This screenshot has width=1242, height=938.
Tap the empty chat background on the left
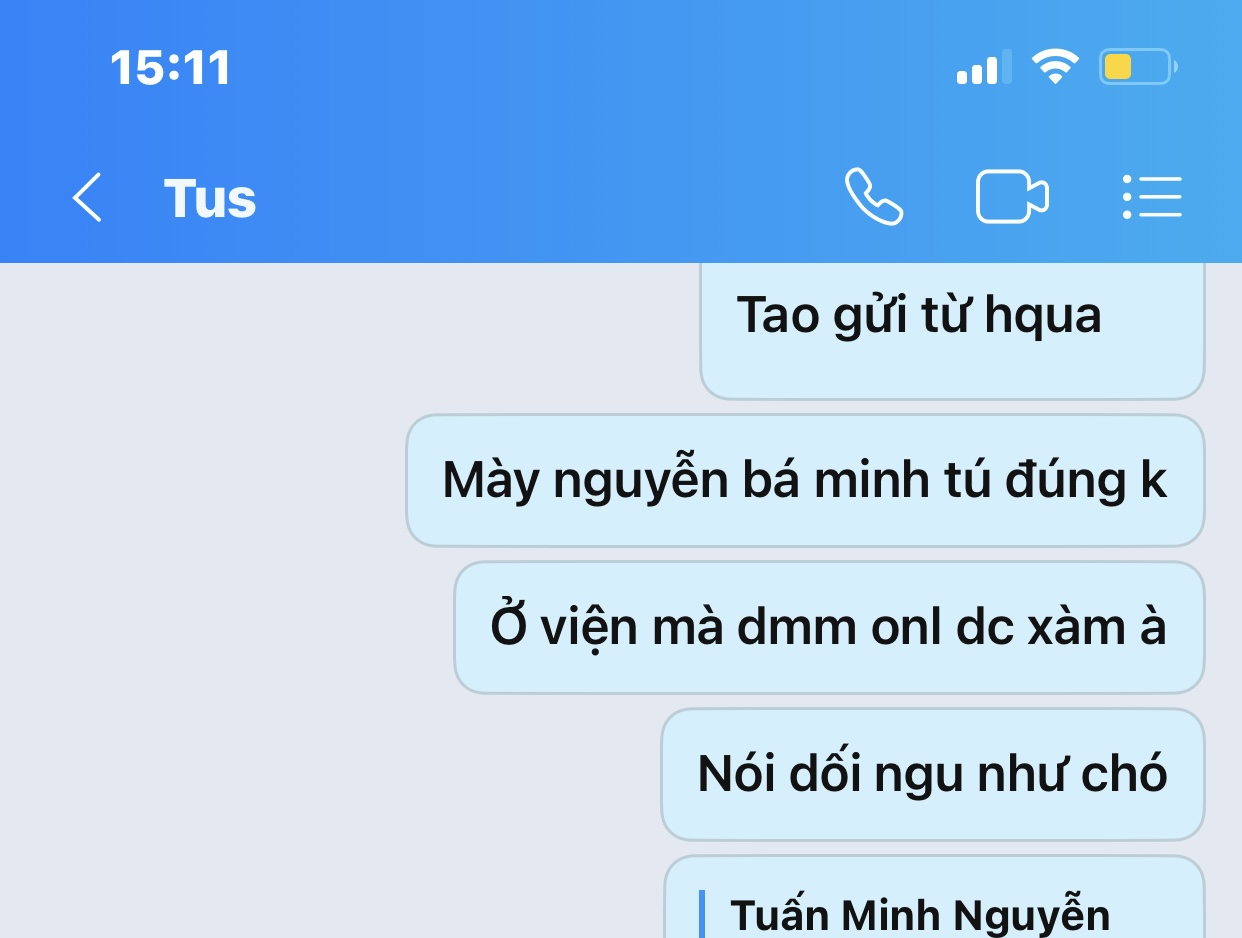[200, 600]
